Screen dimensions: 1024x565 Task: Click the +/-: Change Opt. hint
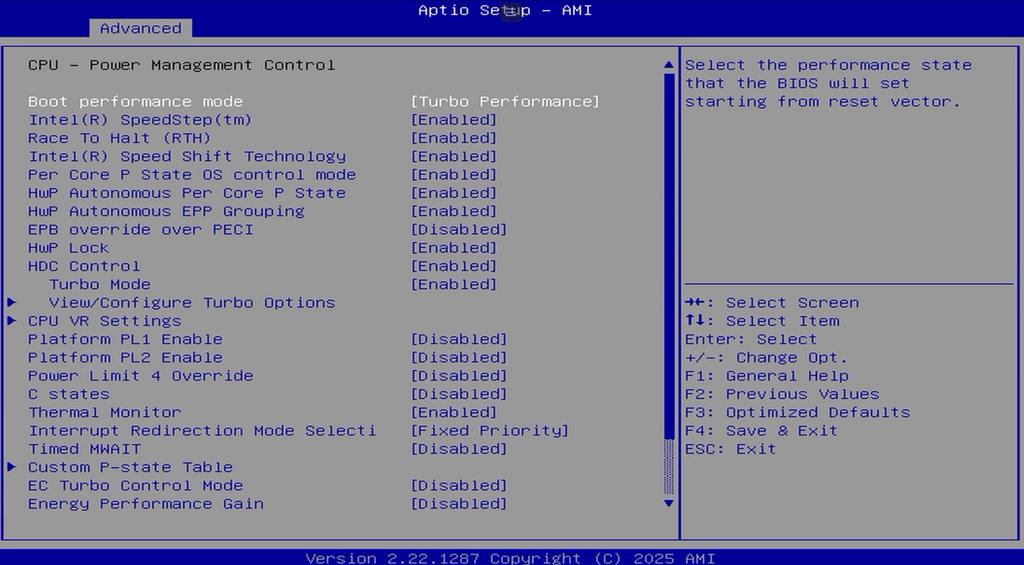point(767,357)
